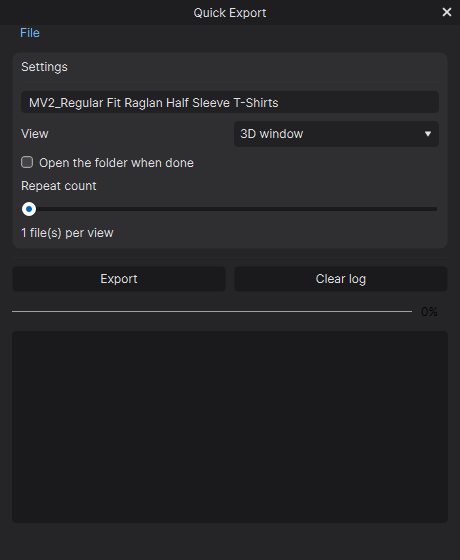Click inside the empty log output area
This screenshot has height=560, width=460.
point(230,427)
